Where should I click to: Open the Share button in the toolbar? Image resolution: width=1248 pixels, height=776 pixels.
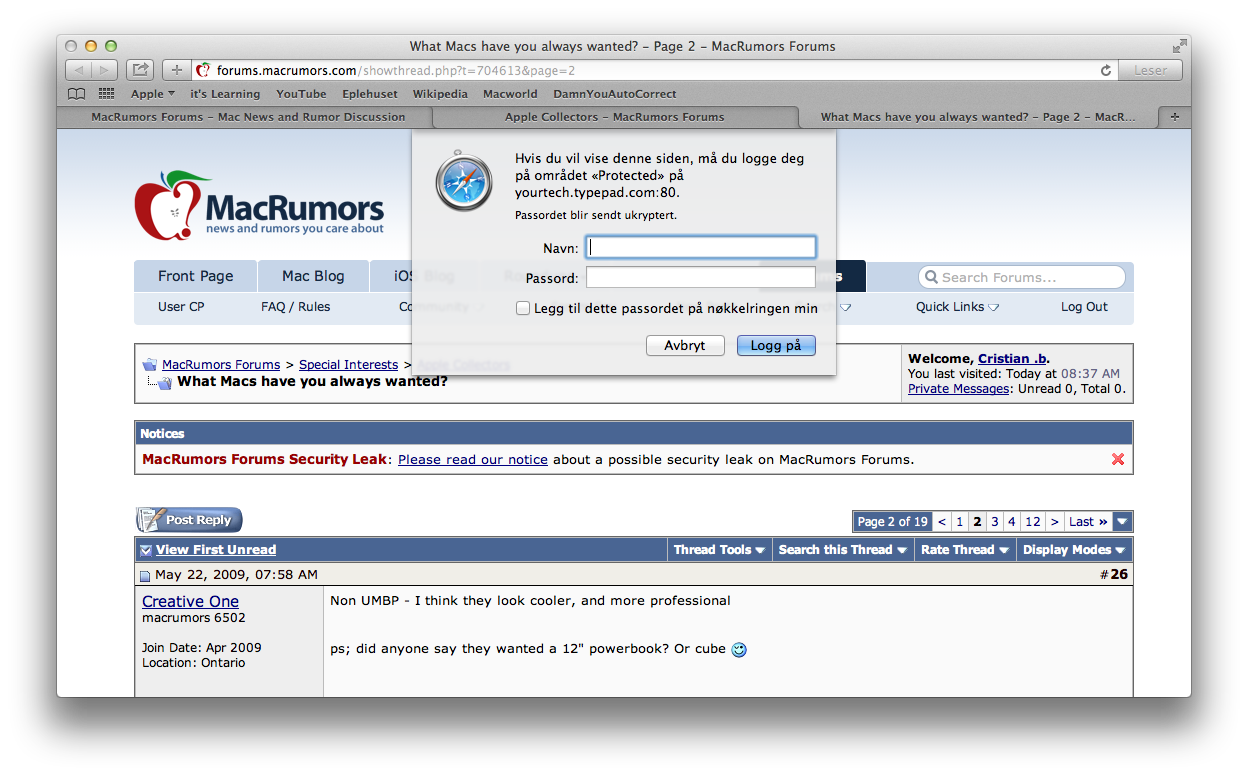[x=141, y=70]
